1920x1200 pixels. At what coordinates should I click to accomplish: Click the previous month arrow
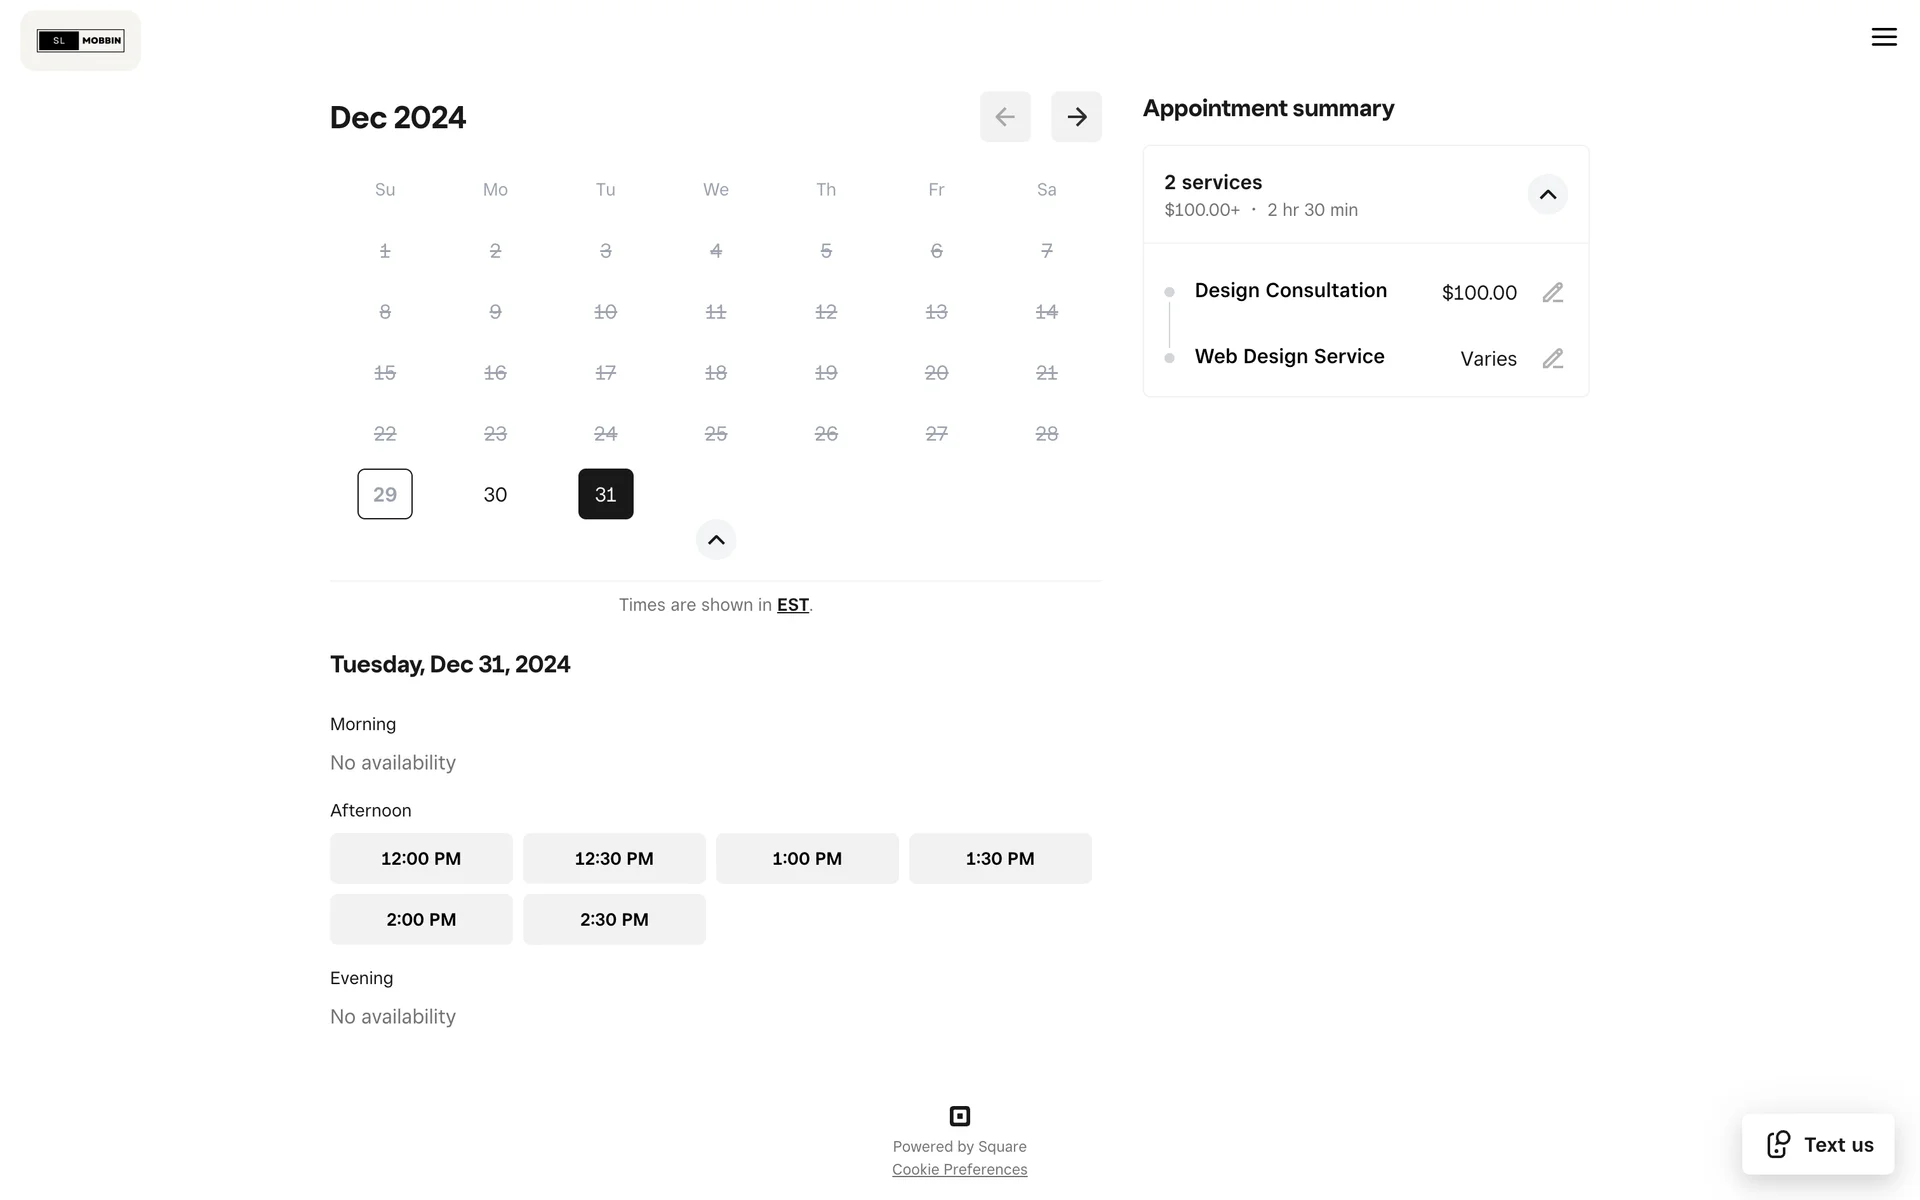click(1005, 117)
